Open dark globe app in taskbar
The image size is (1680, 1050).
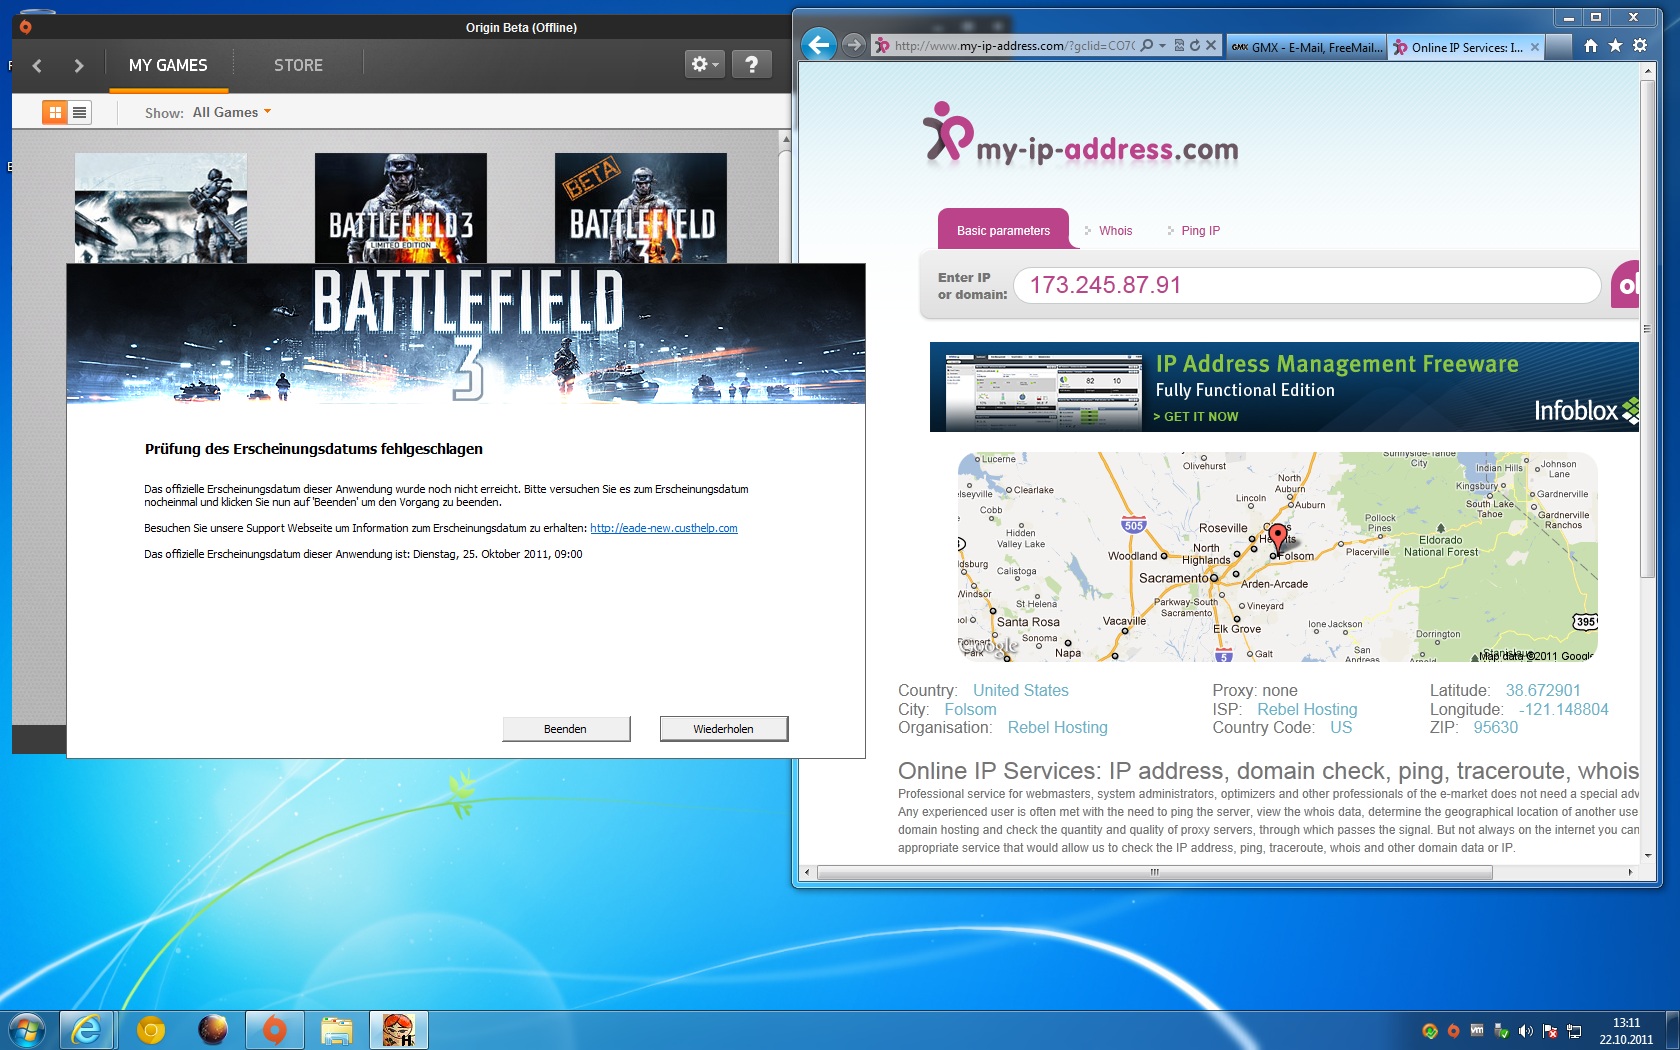[x=212, y=1030]
